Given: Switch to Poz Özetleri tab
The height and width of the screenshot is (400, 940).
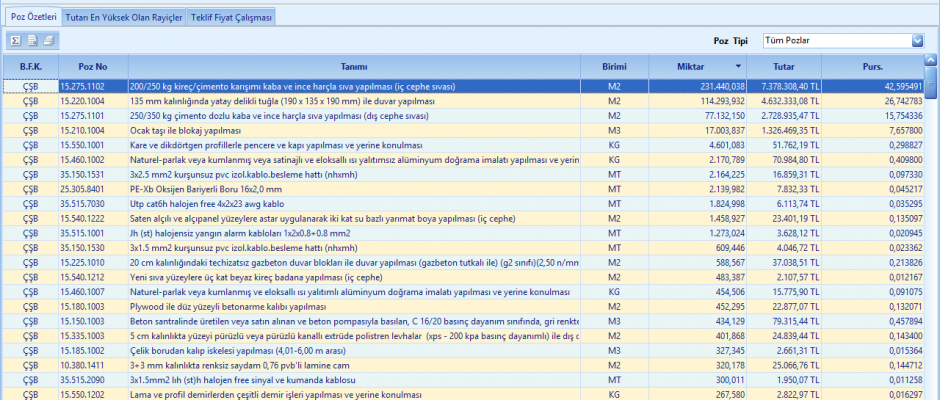Looking at the screenshot, I should (33, 17).
